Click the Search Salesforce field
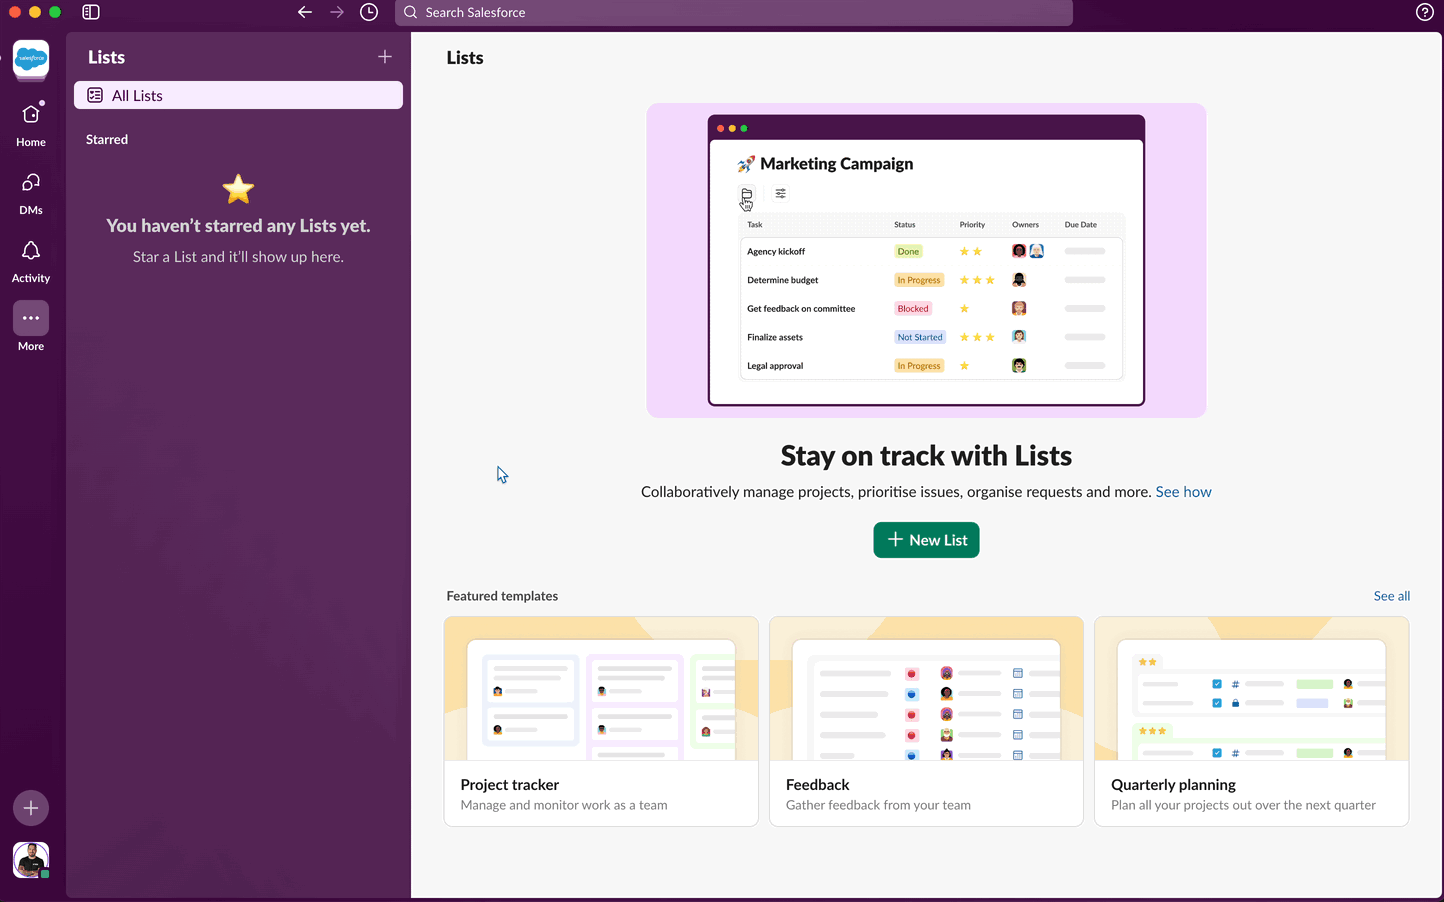 tap(735, 12)
